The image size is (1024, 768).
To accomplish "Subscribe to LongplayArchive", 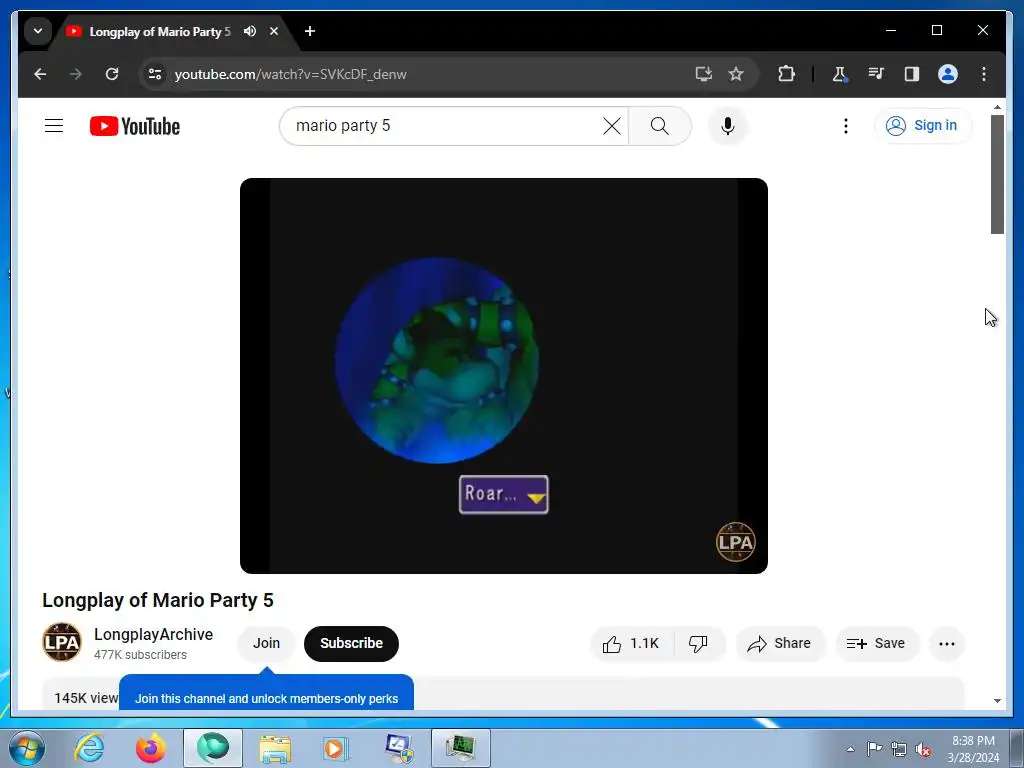I will click(x=351, y=643).
